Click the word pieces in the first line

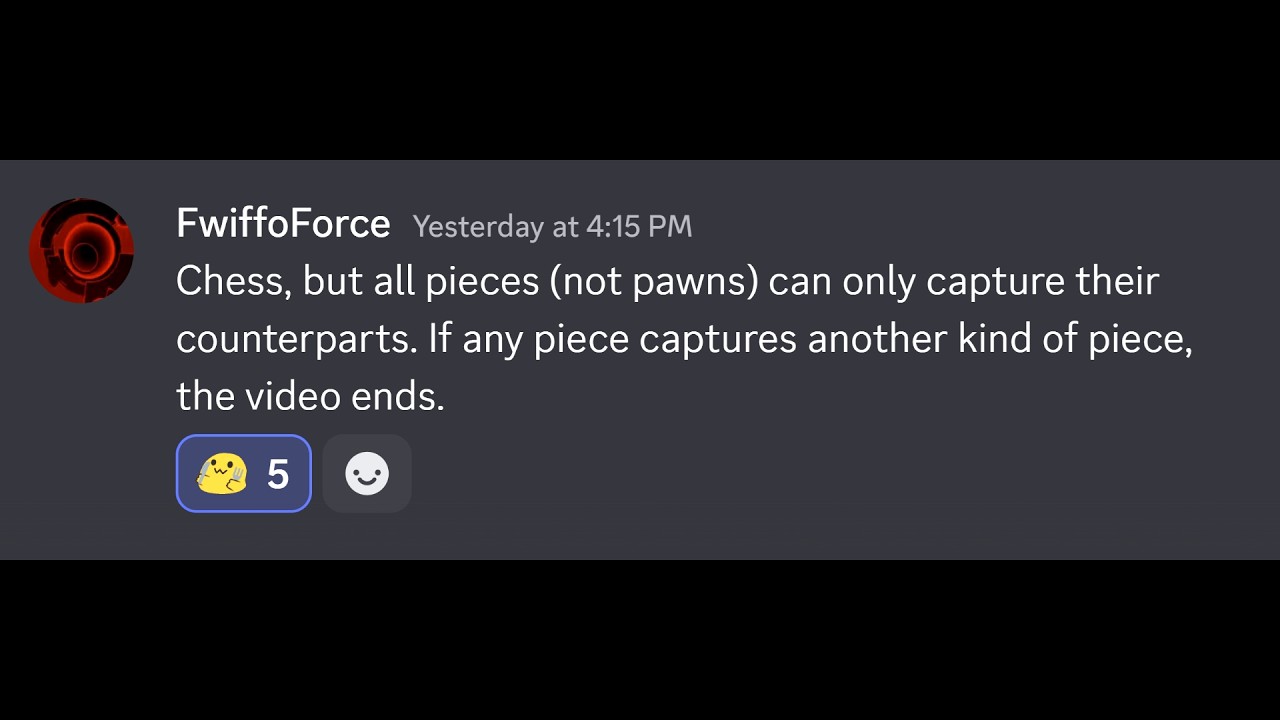pyautogui.click(x=481, y=281)
